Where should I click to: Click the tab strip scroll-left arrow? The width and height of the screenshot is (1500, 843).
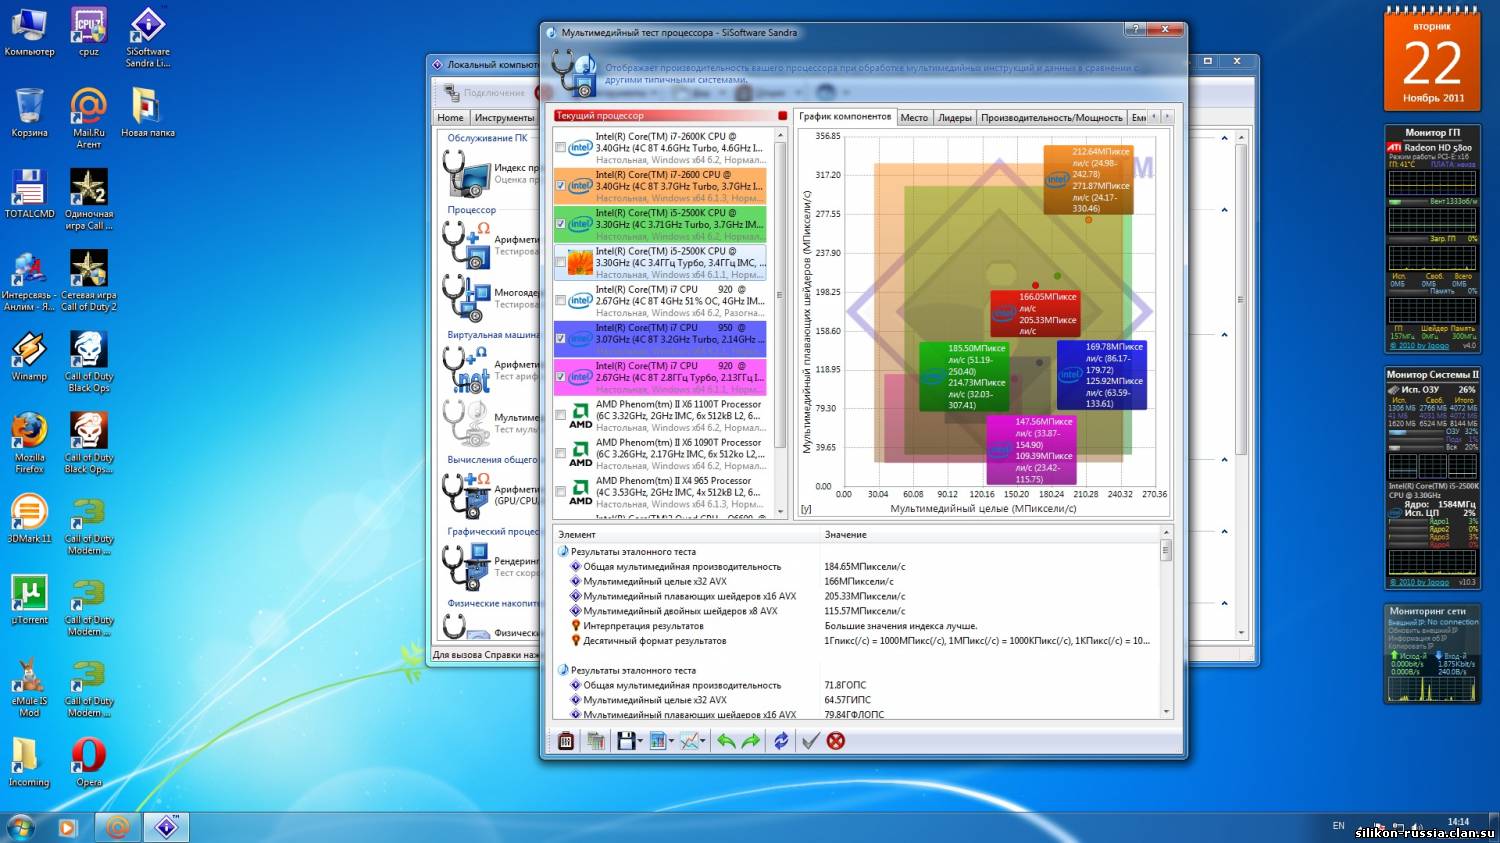(x=1154, y=117)
